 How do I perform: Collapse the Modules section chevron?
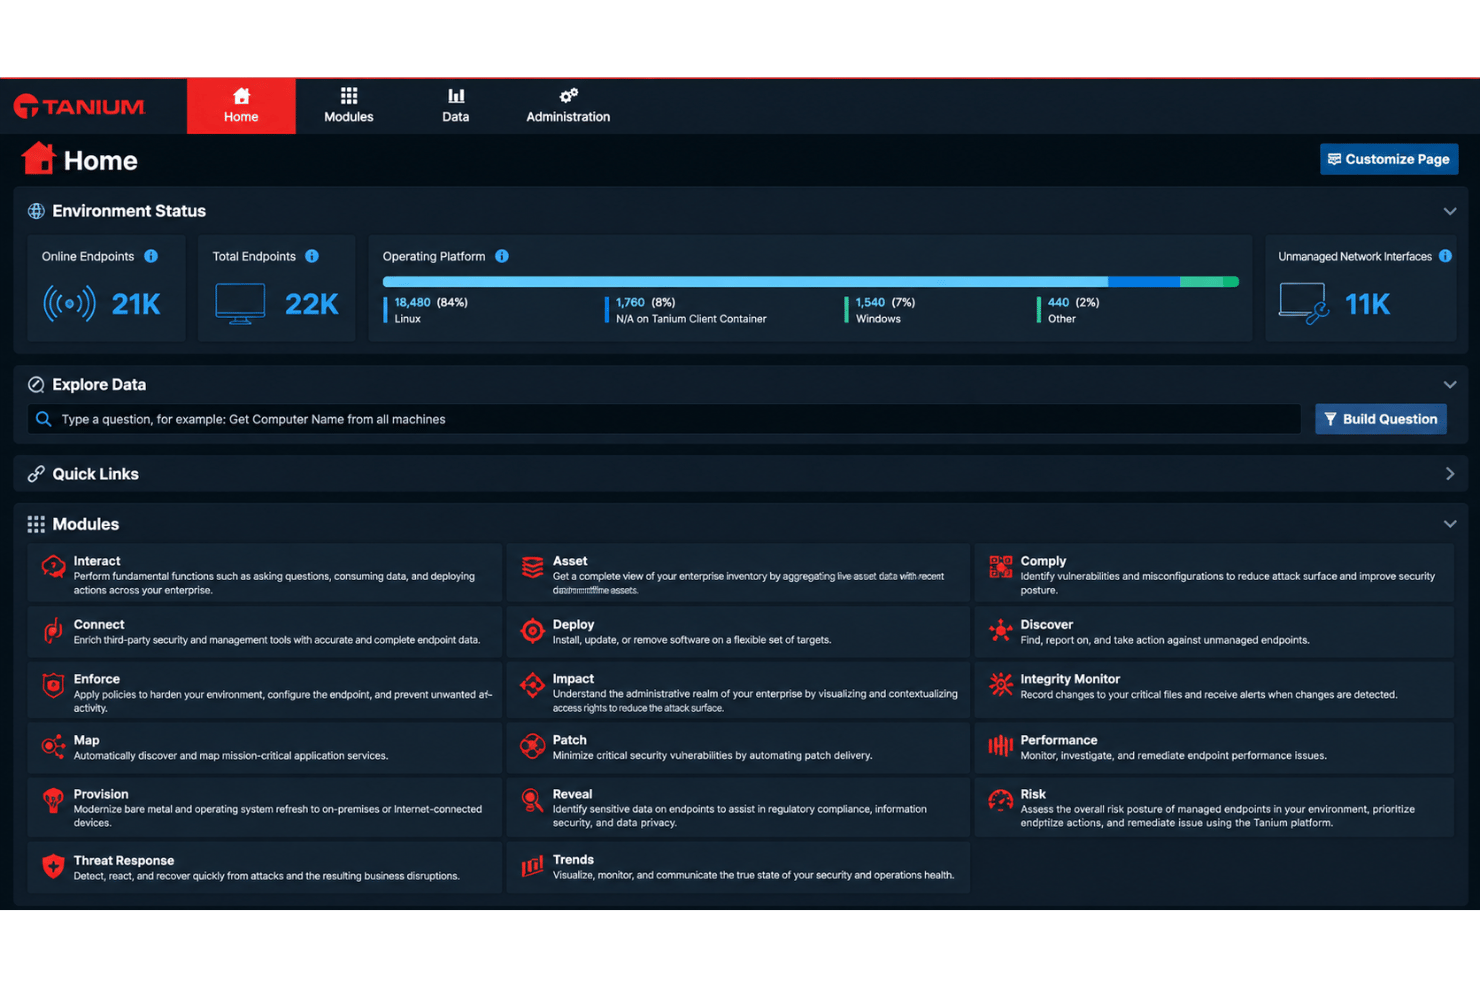click(x=1449, y=524)
